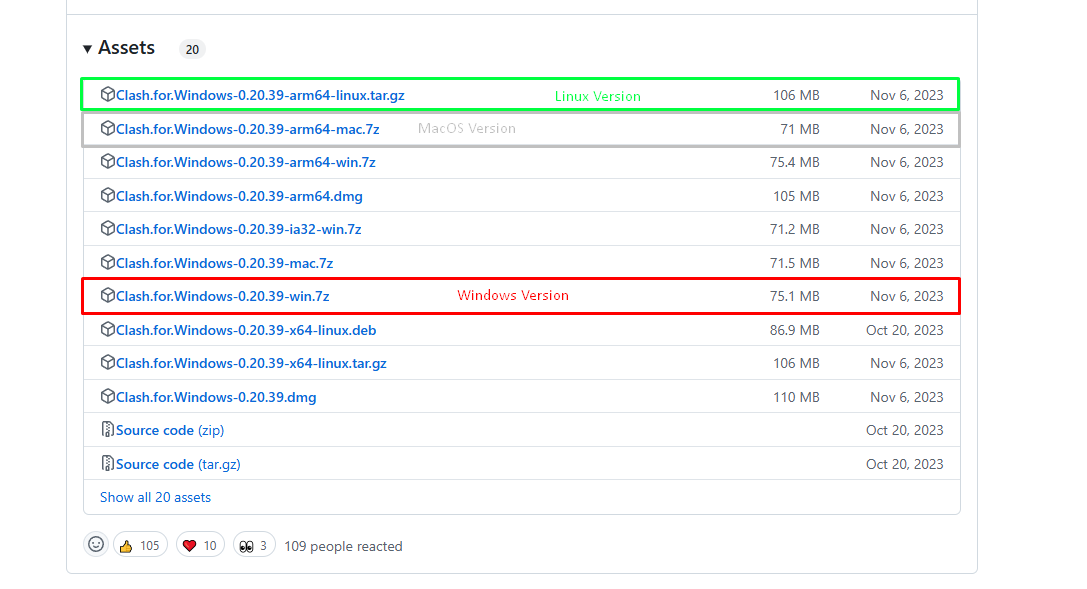Download Clash.for.Windows-0.20.39-arm64.dmg
The width and height of the screenshot is (1087, 589).
(239, 196)
